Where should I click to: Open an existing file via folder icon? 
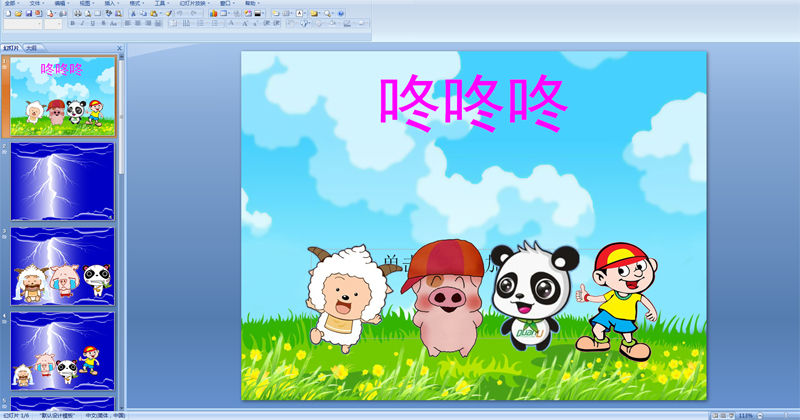click(18, 14)
